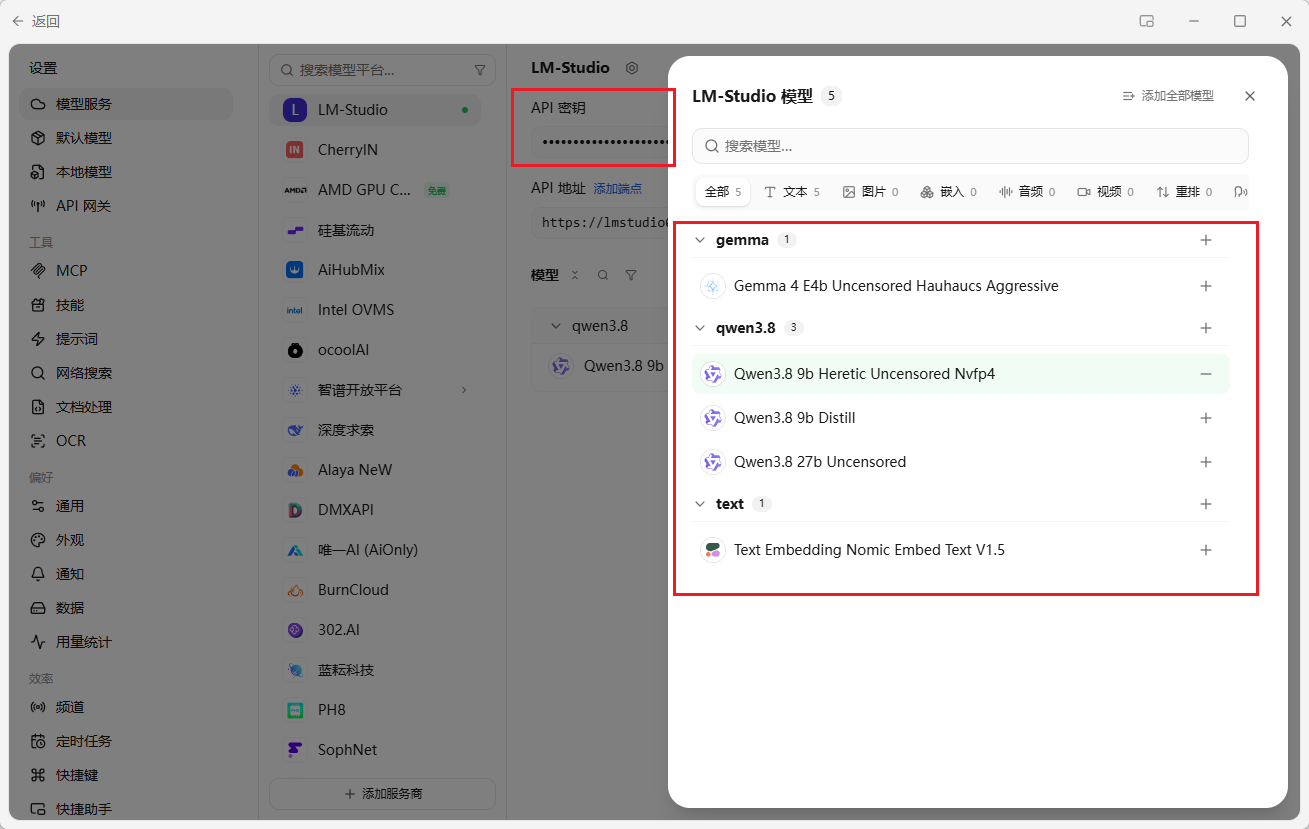
Task: Switch to the 嵌入 model tab
Action: coord(948,192)
